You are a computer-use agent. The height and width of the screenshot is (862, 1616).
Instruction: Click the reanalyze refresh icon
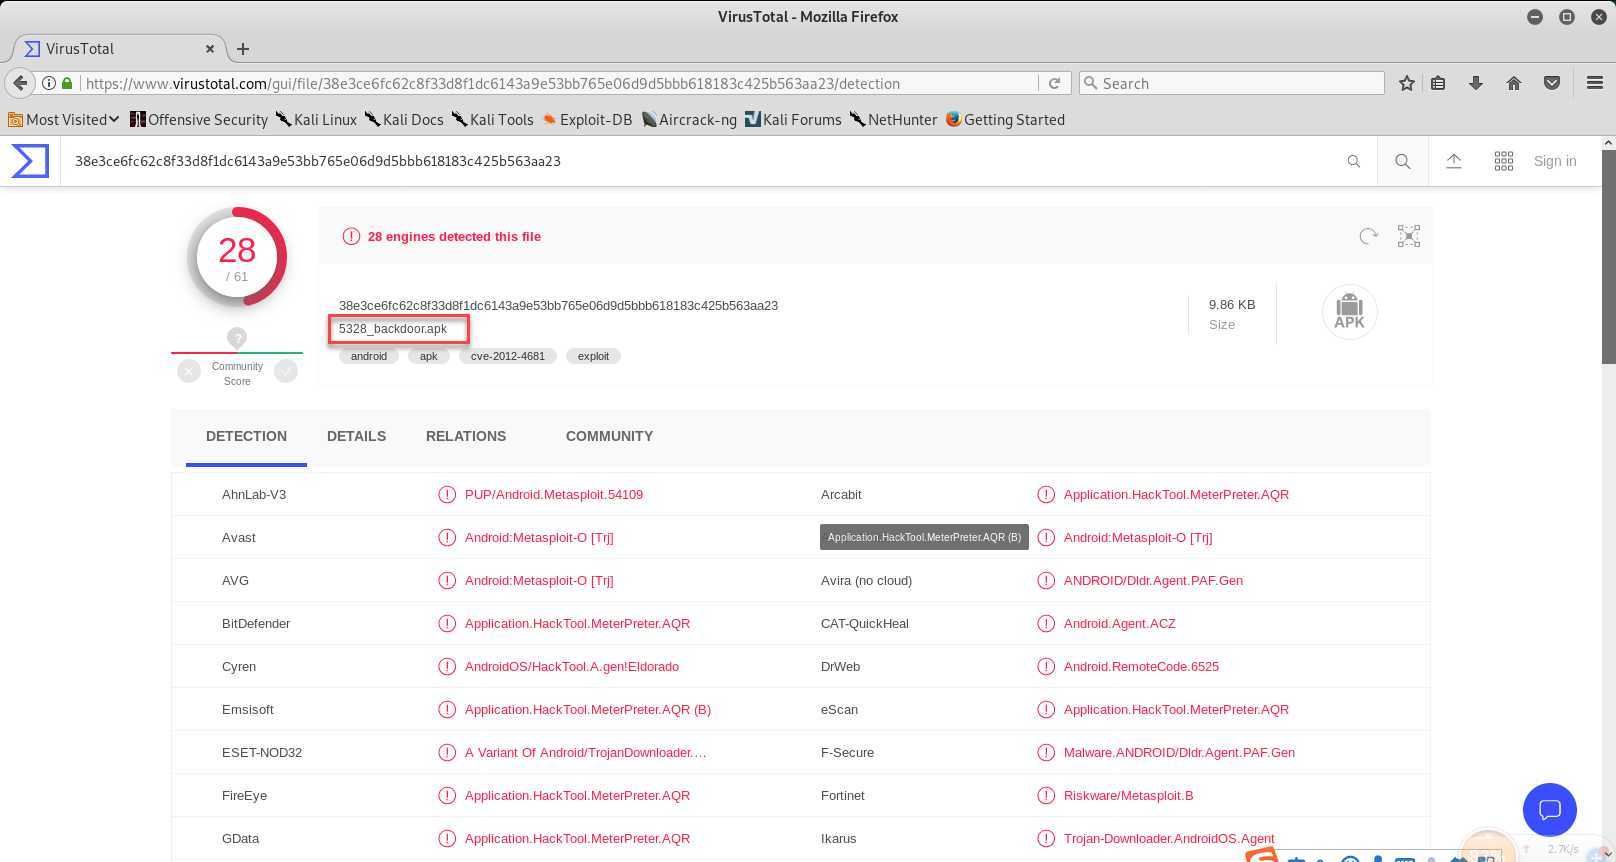coord(1368,236)
